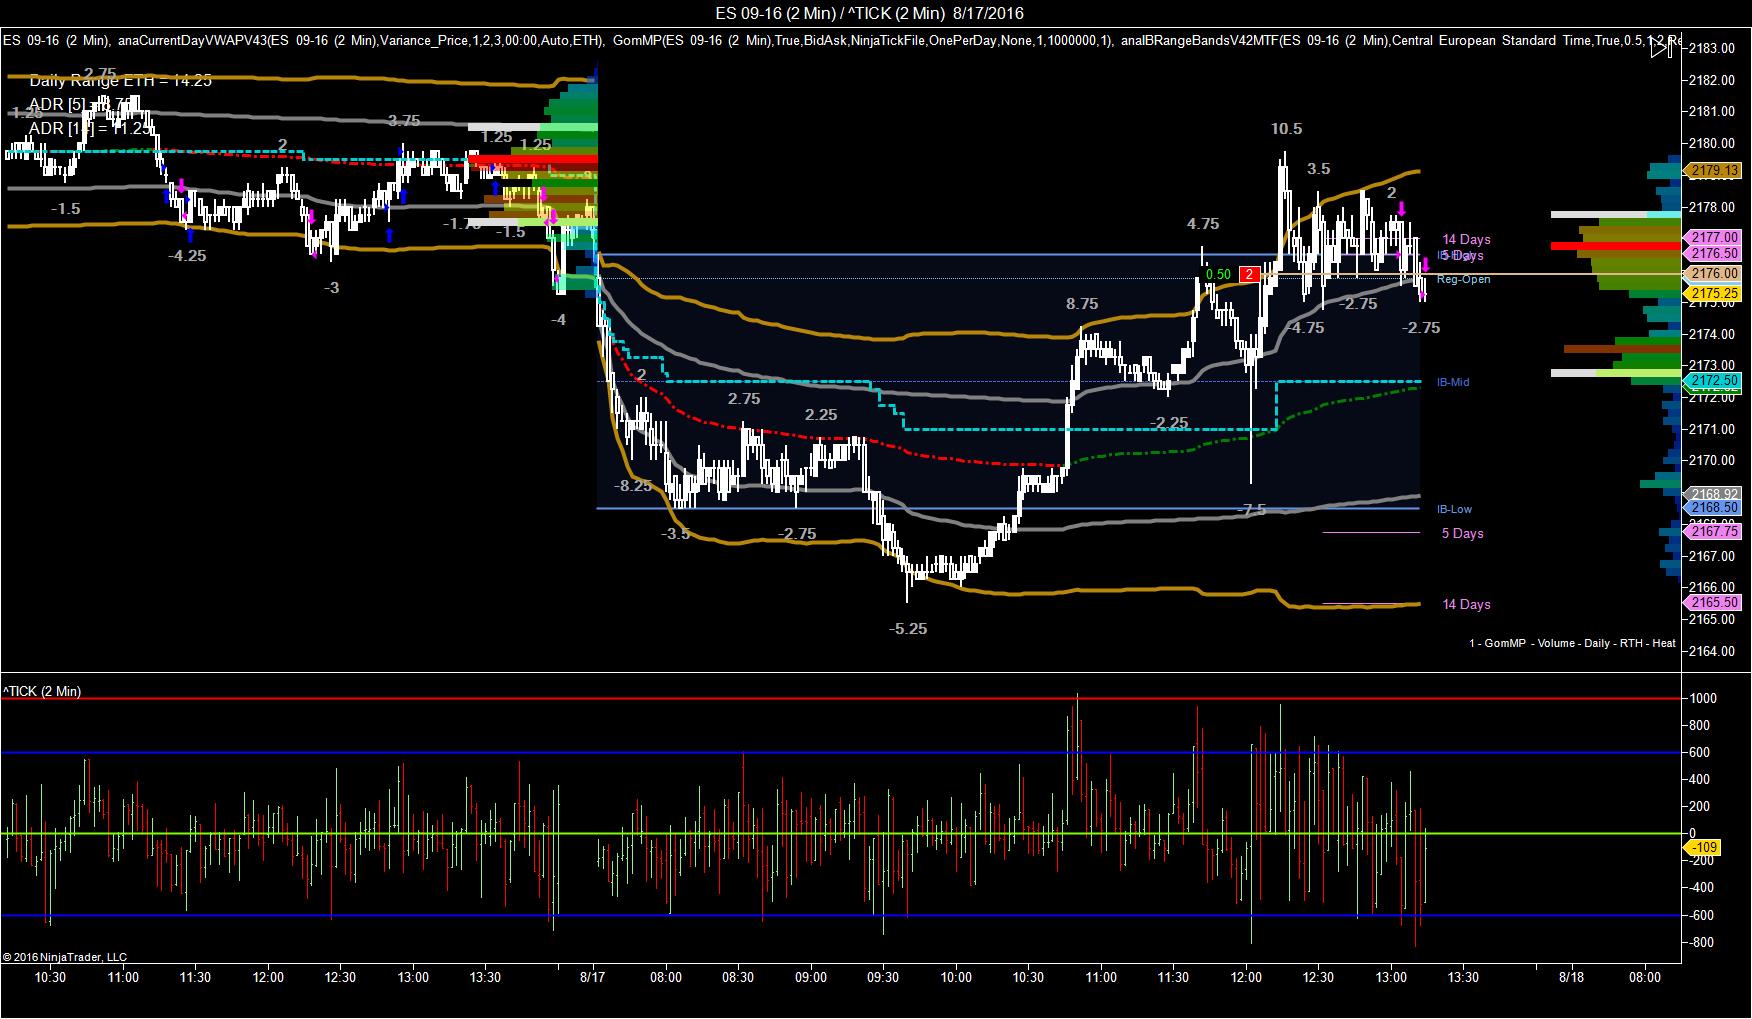The width and height of the screenshot is (1752, 1019).
Task: Select the gray 2168.92 price marker
Action: (x=1715, y=494)
